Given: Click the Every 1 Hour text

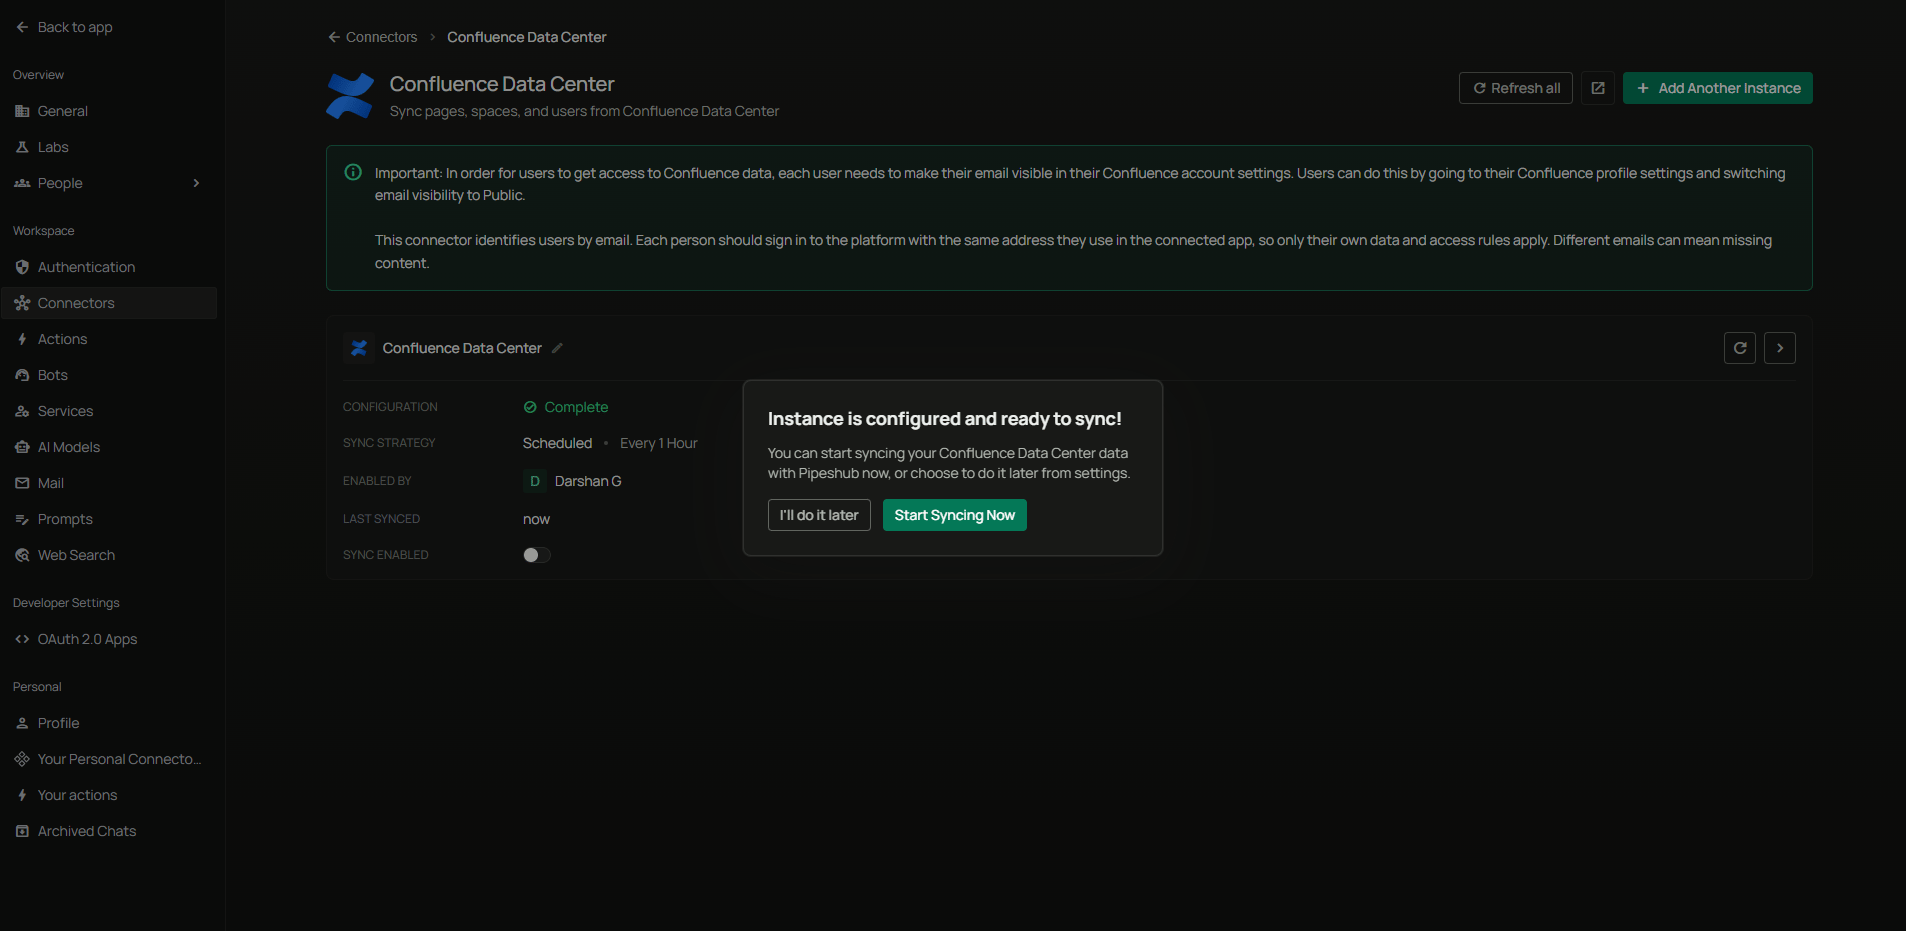Looking at the screenshot, I should tap(659, 443).
